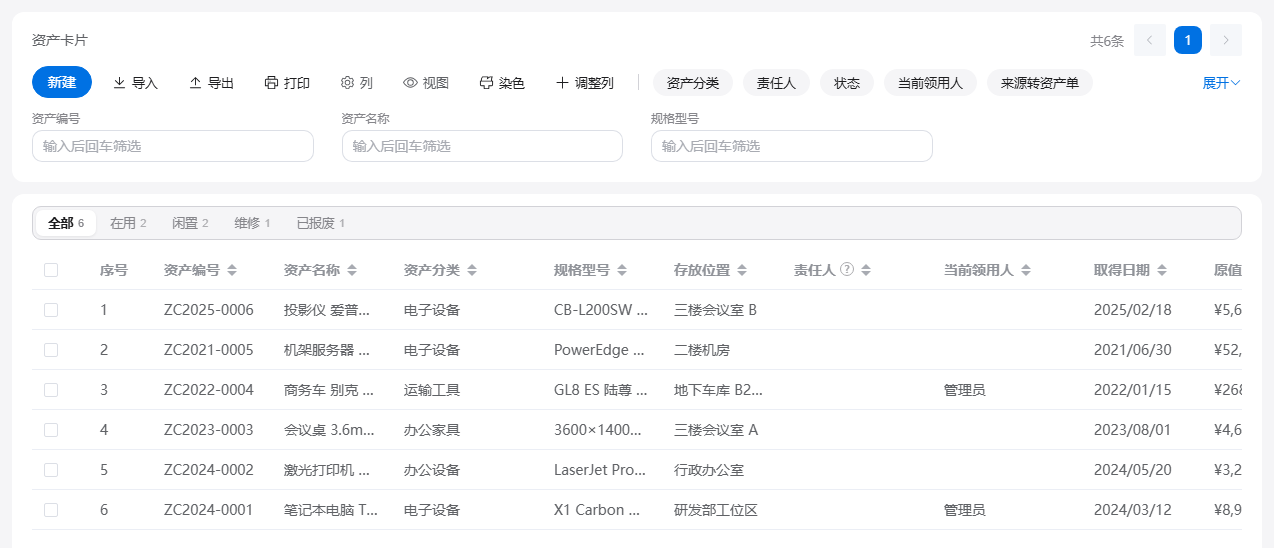Click the 办公家具 category cell
This screenshot has width=1274, height=548.
[x=432, y=430]
